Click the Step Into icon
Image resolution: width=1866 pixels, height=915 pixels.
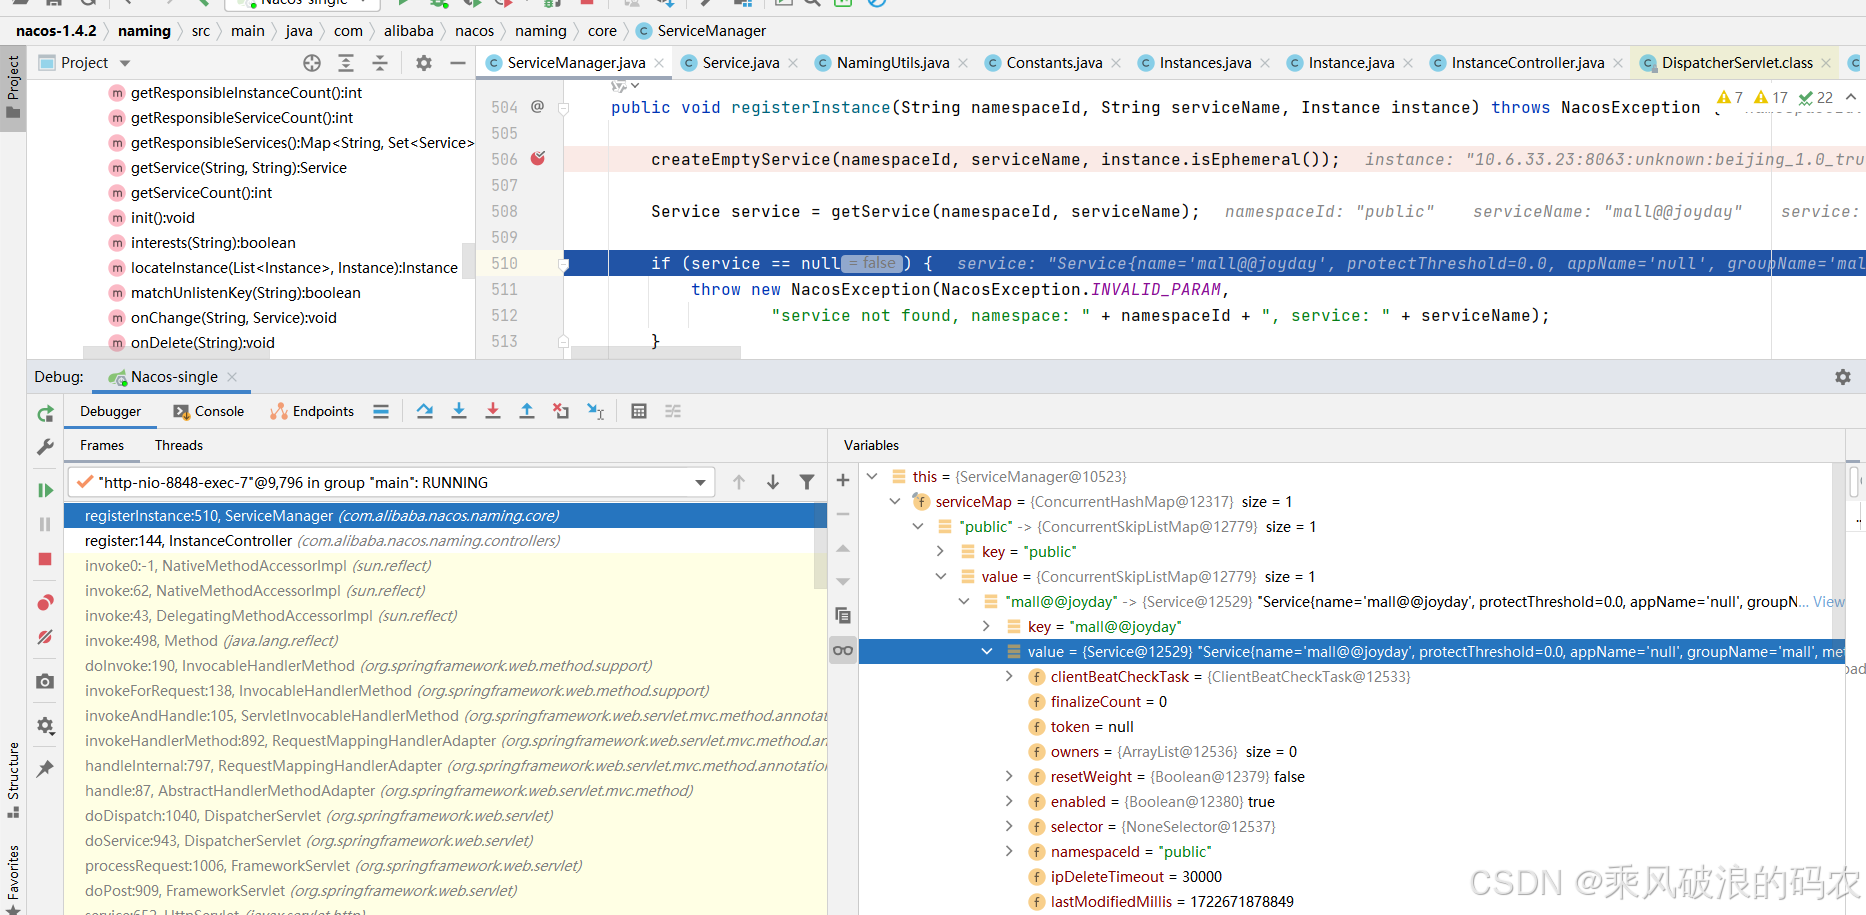click(459, 411)
